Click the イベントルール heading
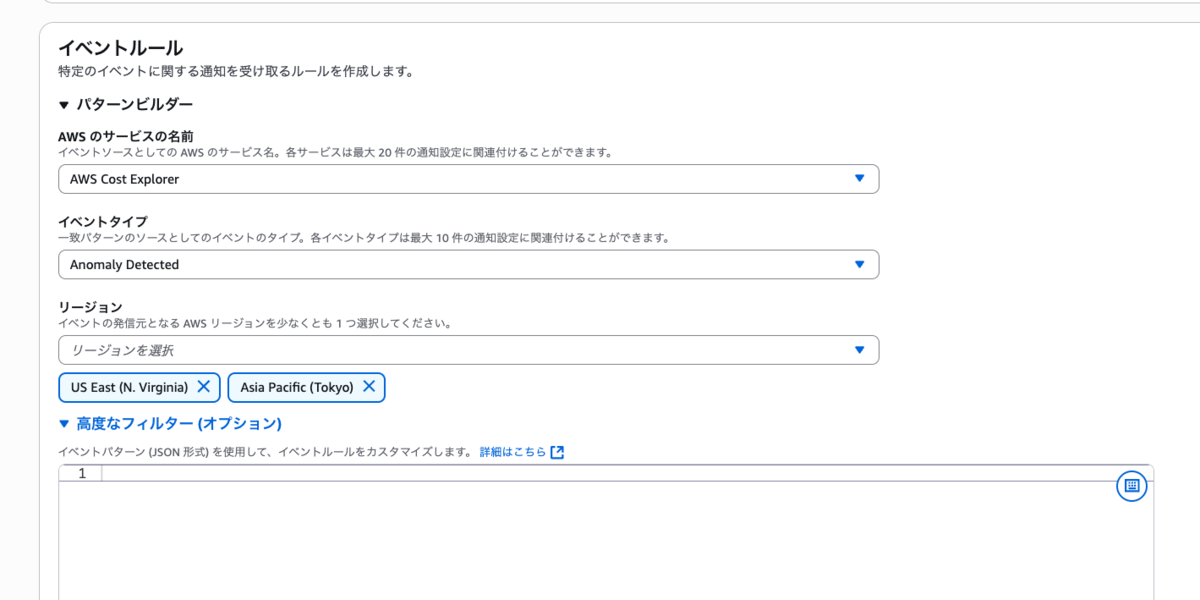 (x=120, y=47)
